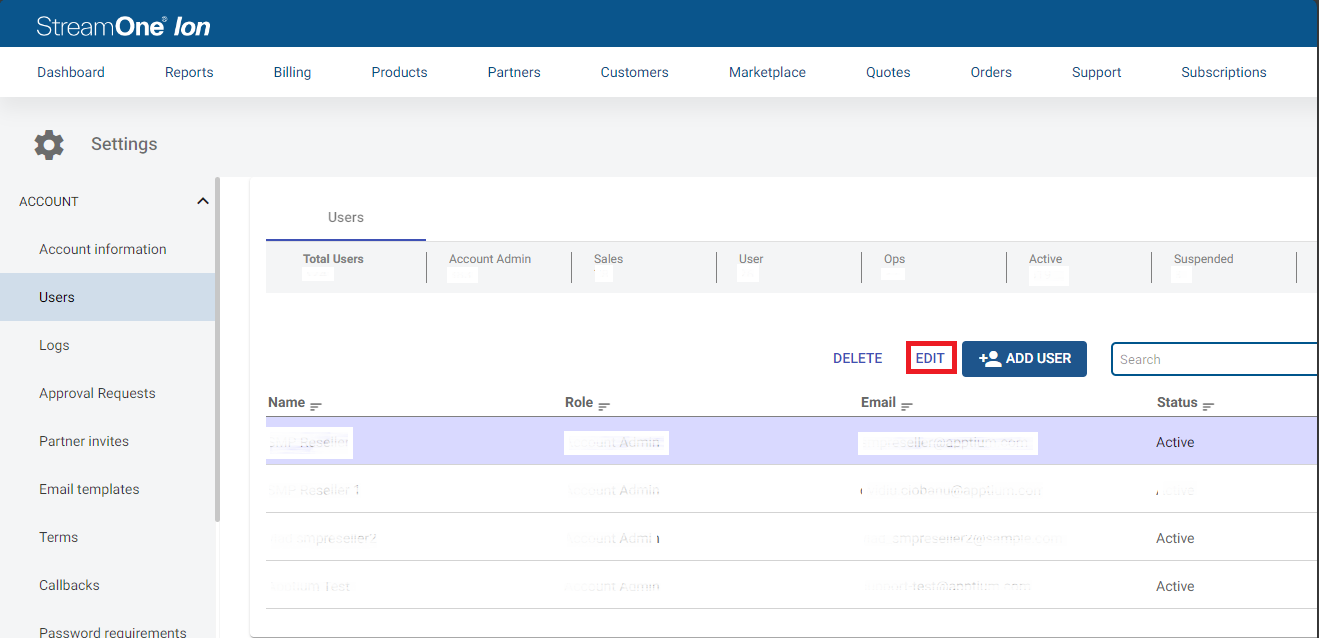Open Callbacks in the sidebar
The width and height of the screenshot is (1319, 638).
[x=69, y=585]
